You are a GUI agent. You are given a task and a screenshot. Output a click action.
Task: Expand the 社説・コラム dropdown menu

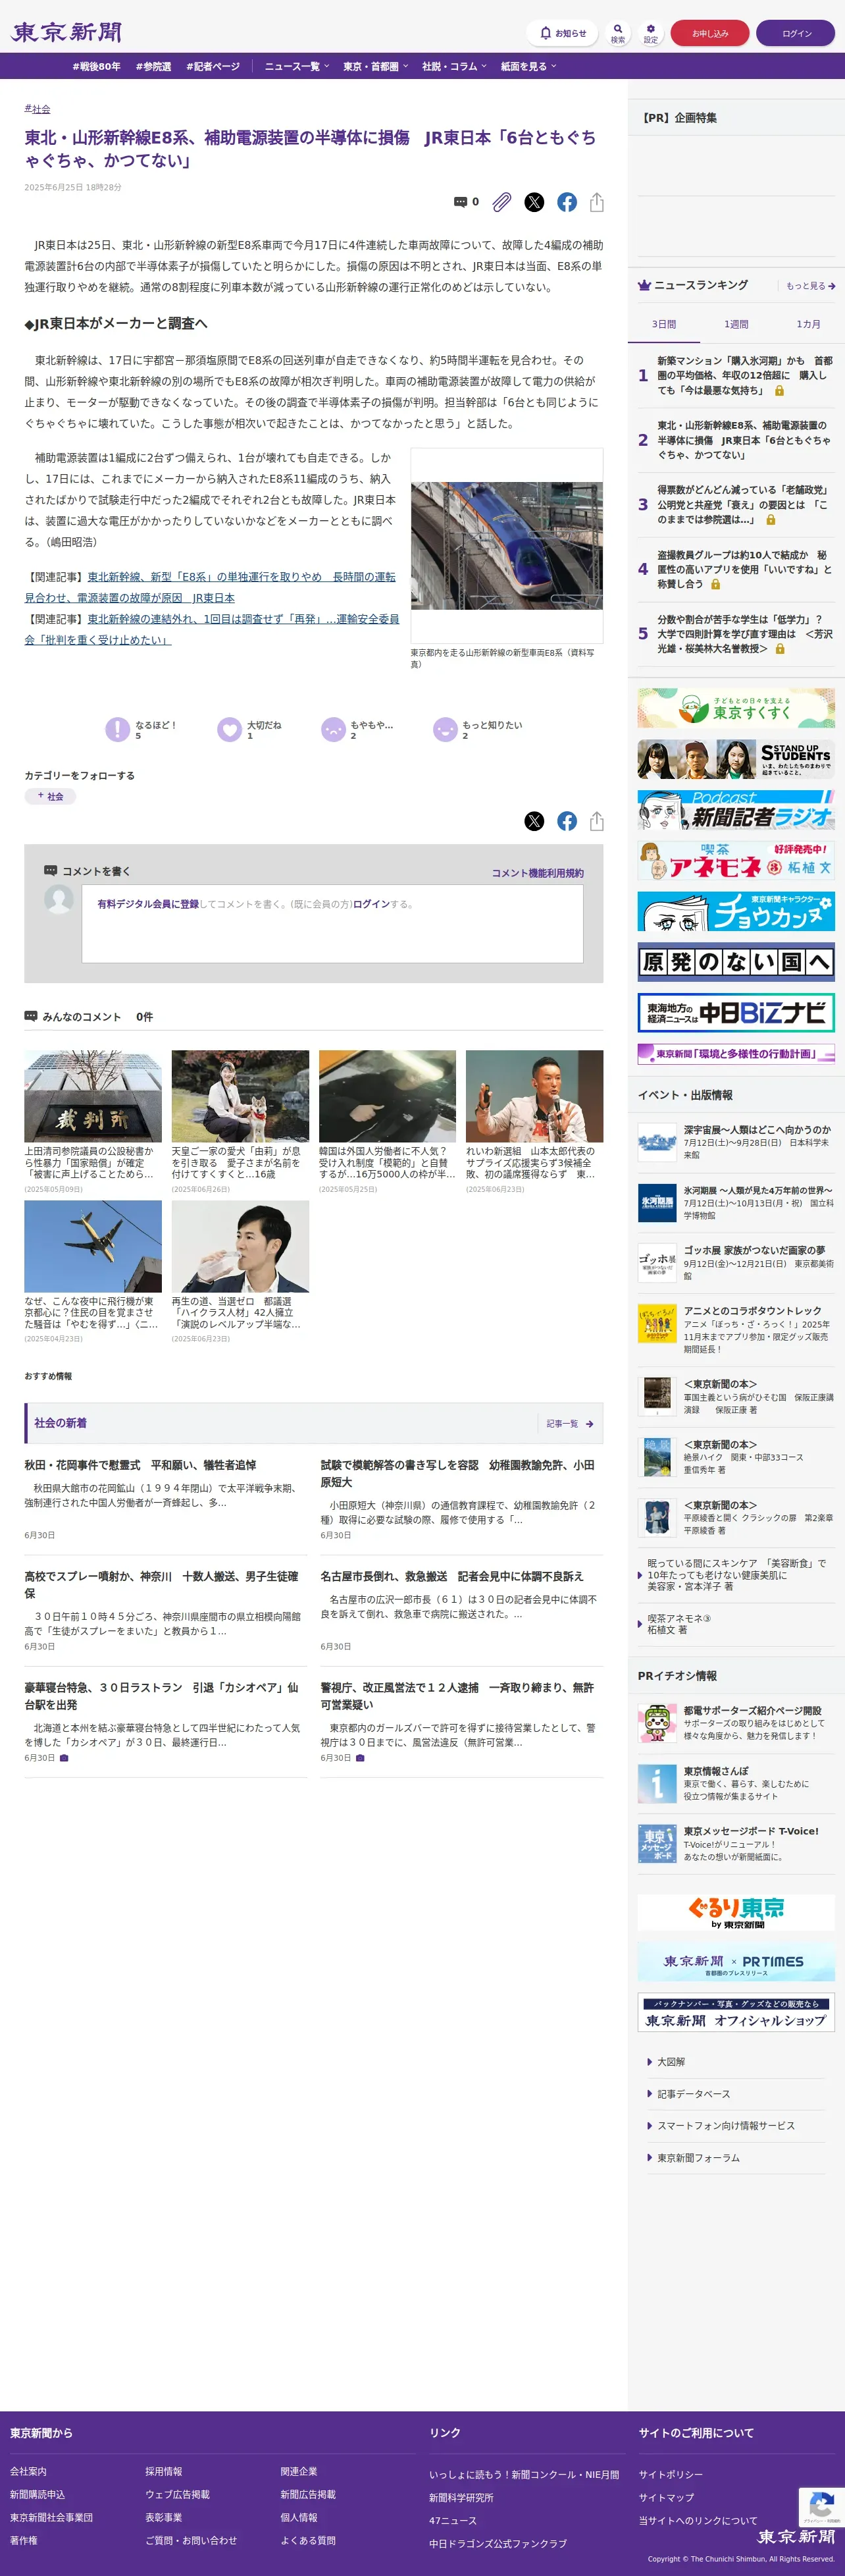(454, 66)
